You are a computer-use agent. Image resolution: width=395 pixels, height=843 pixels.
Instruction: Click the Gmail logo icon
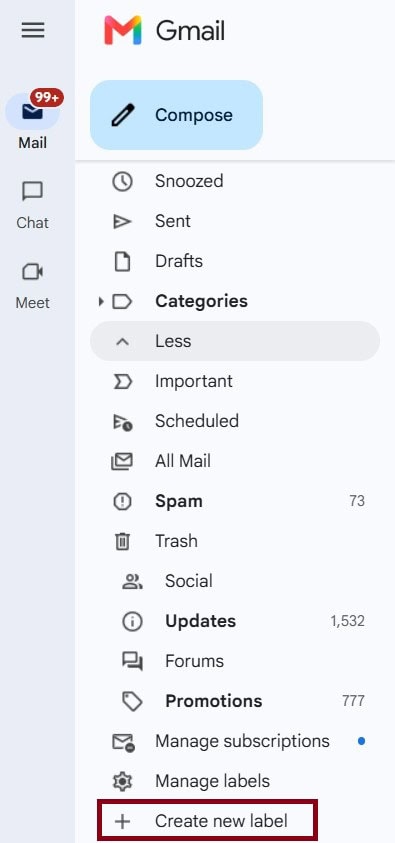pyautogui.click(x=123, y=30)
